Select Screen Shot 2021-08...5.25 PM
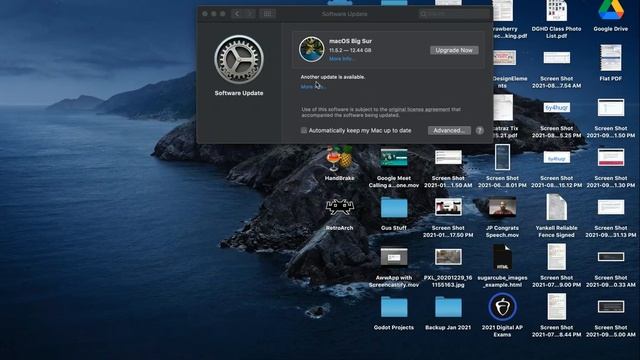 (556, 108)
